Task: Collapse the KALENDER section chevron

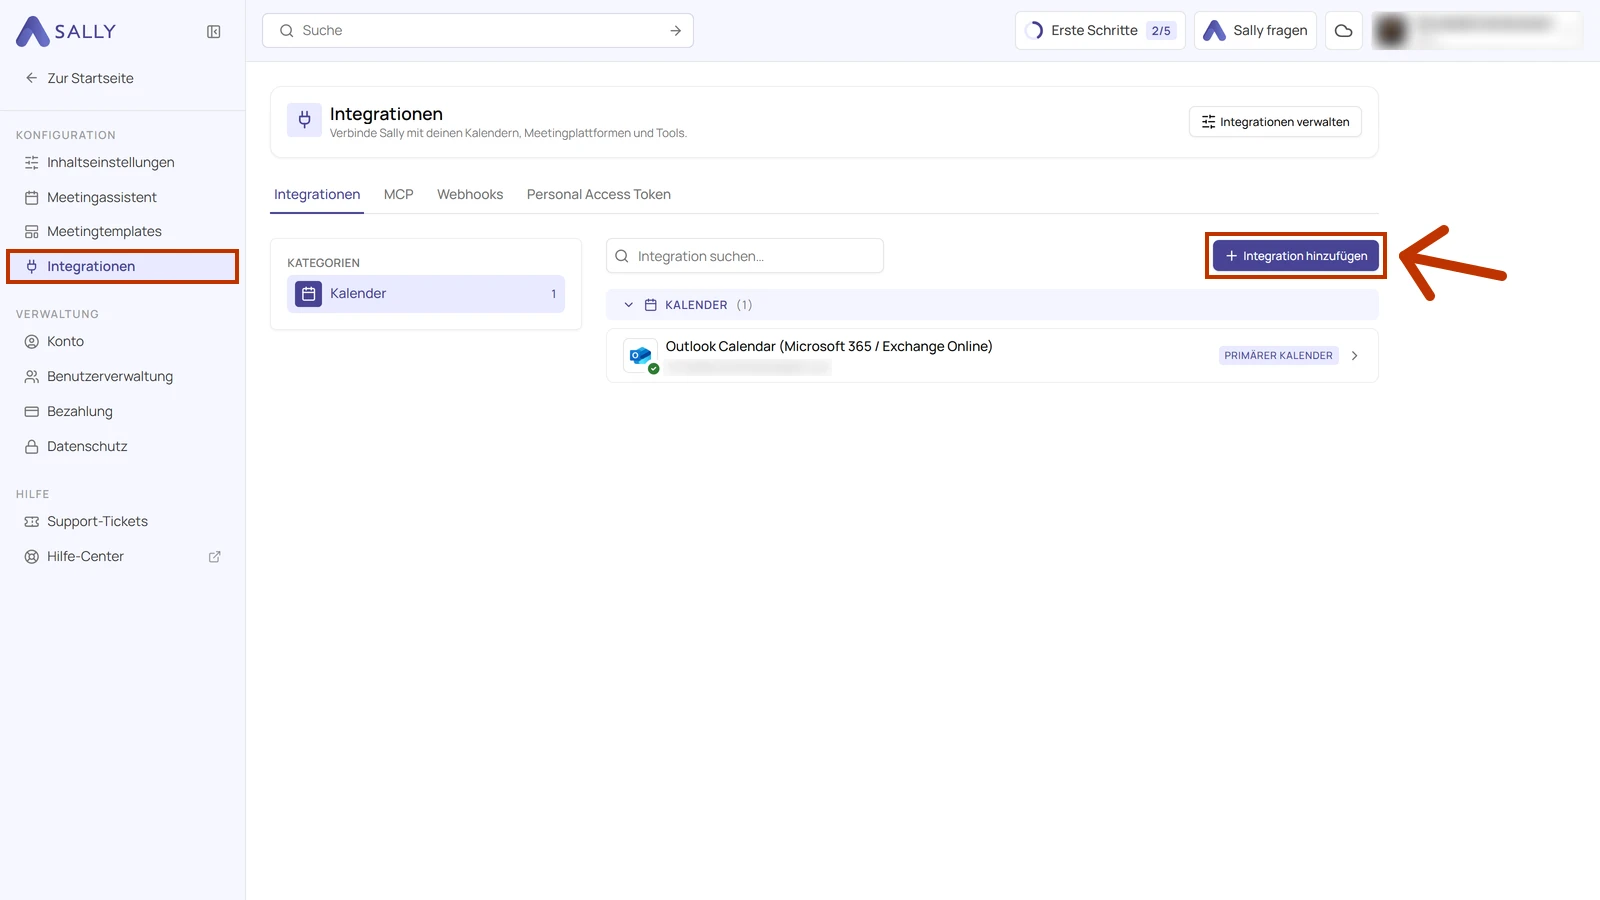Action: (628, 305)
